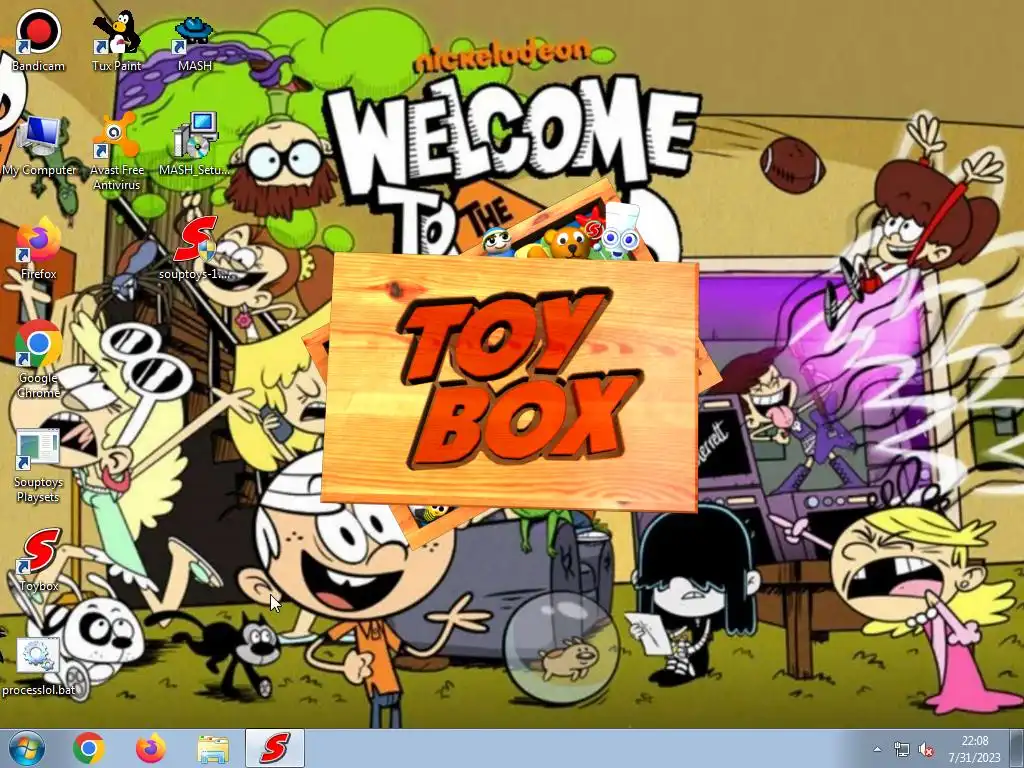This screenshot has height=768, width=1024.
Task: Open the Bandicam desktop shortcut
Action: click(39, 39)
